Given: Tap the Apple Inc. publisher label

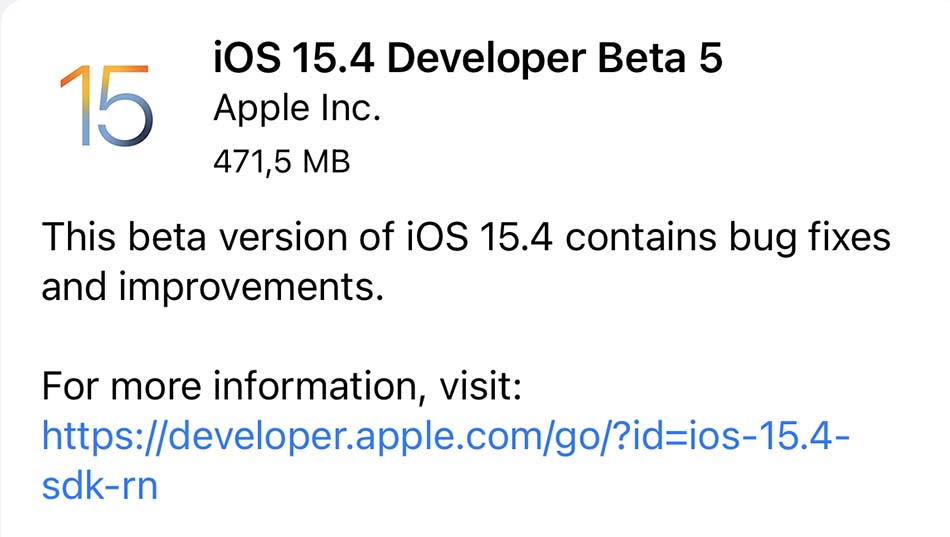Looking at the screenshot, I should pos(297,109).
